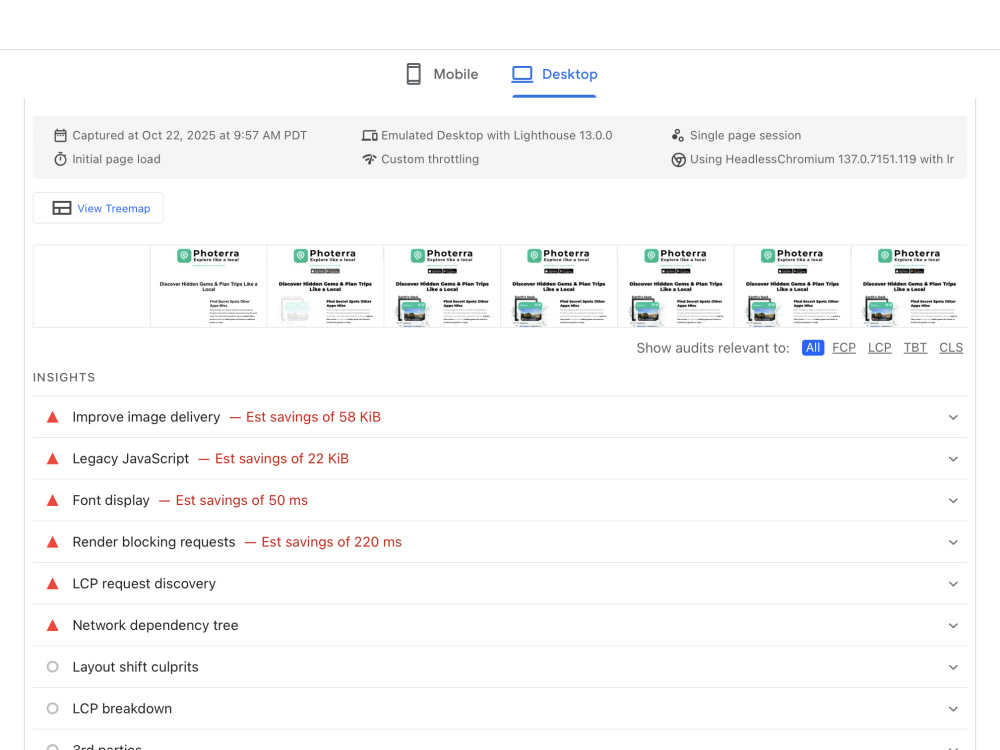Click the Single page session text
1000x750 pixels.
pyautogui.click(x=745, y=135)
